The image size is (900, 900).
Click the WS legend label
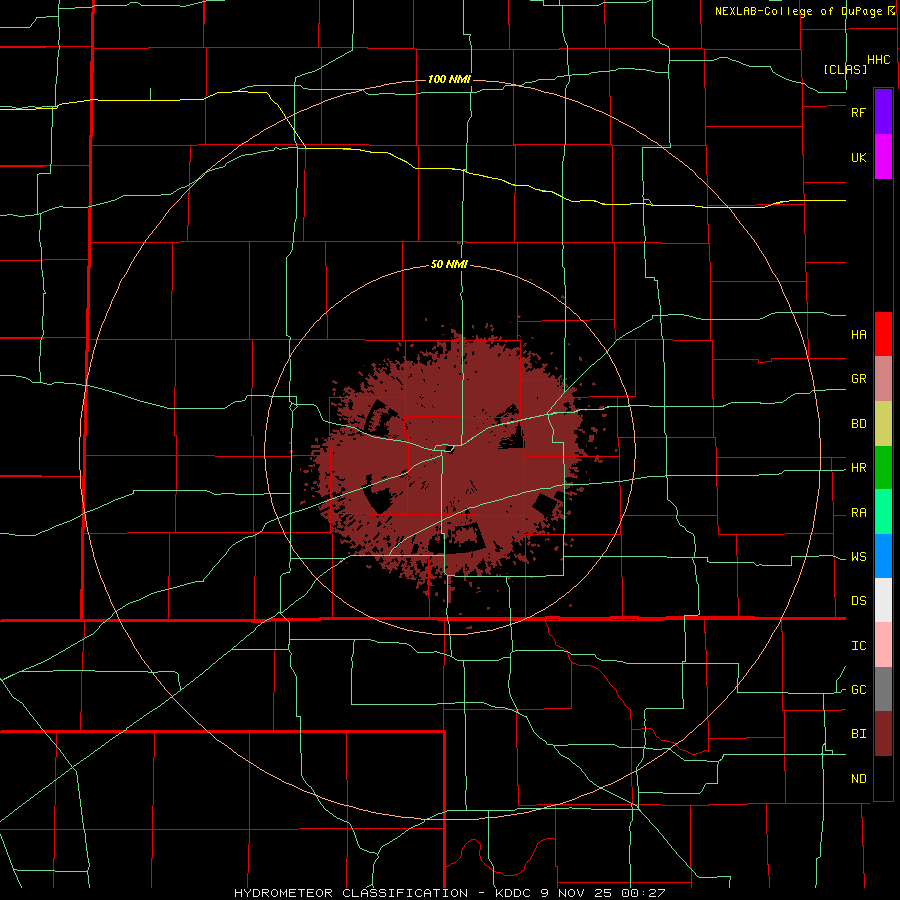click(x=858, y=557)
